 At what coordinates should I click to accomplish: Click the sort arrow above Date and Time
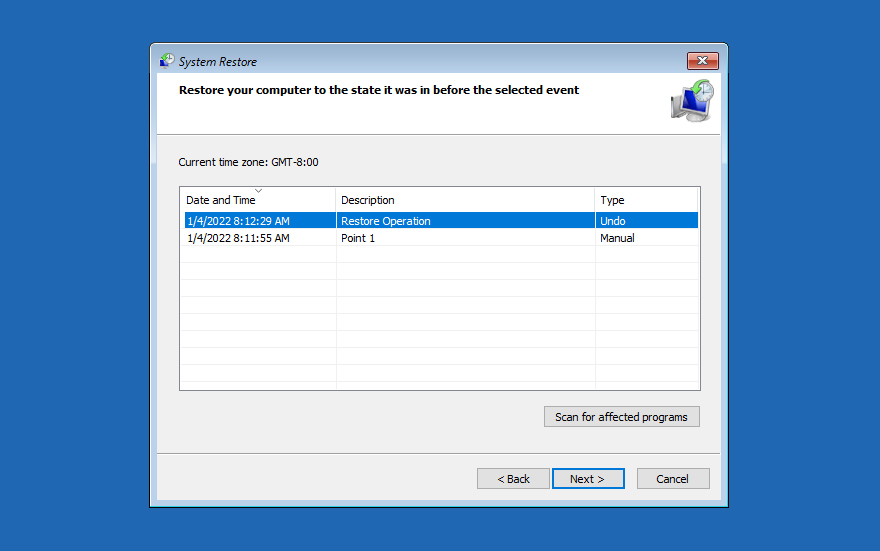pyautogui.click(x=258, y=191)
